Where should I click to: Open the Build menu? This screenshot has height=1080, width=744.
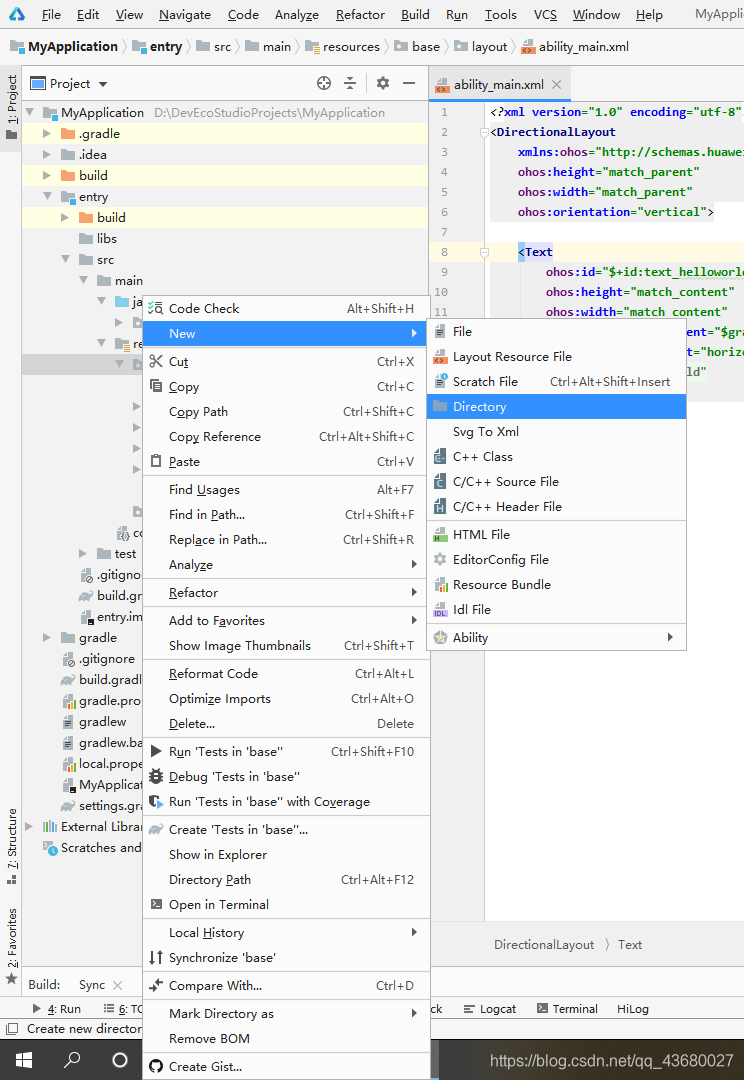[415, 14]
